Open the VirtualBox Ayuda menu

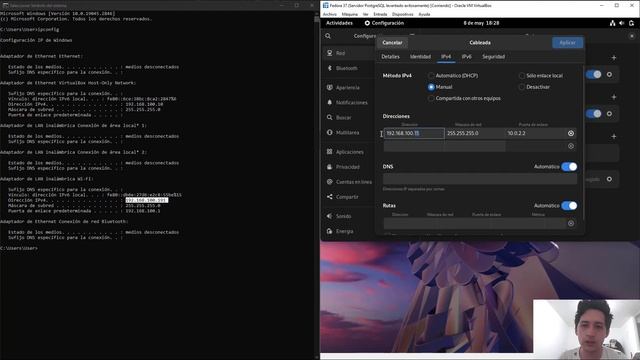[x=424, y=14]
